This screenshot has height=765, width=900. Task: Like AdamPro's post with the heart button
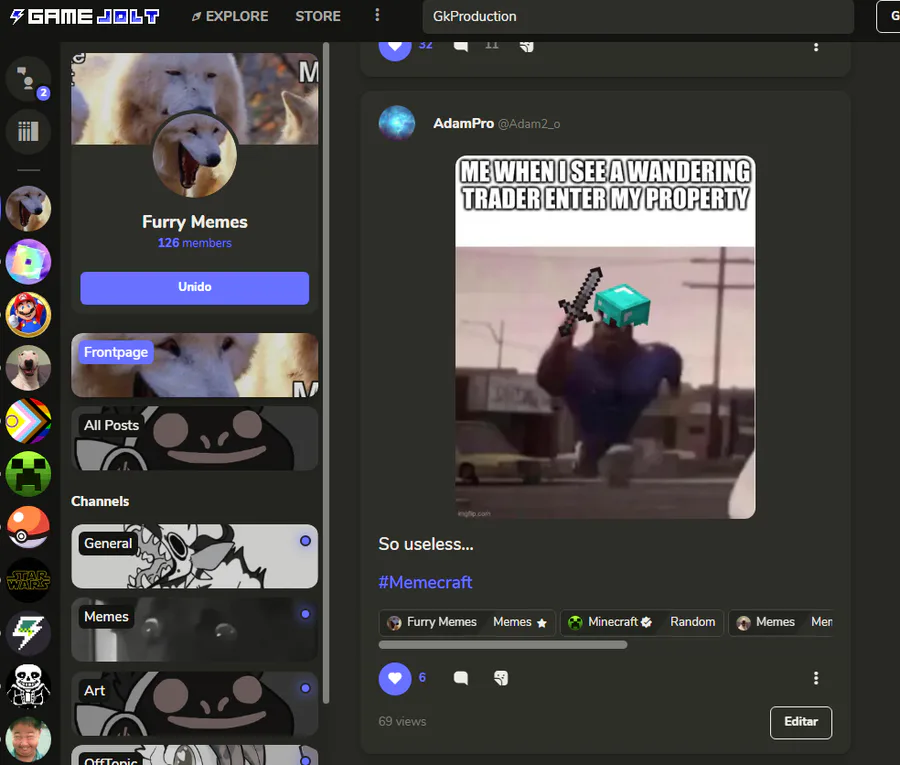point(395,678)
